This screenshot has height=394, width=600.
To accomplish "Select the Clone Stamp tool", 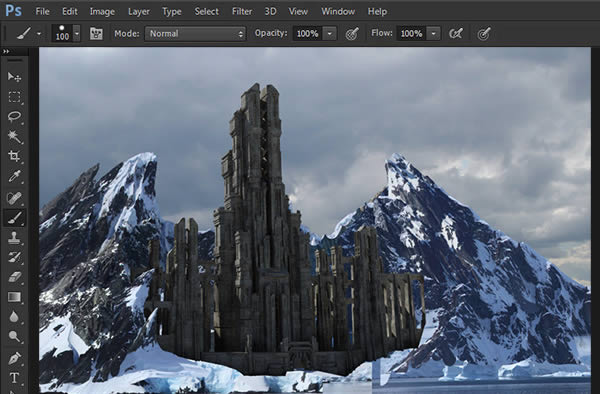I will tap(15, 238).
